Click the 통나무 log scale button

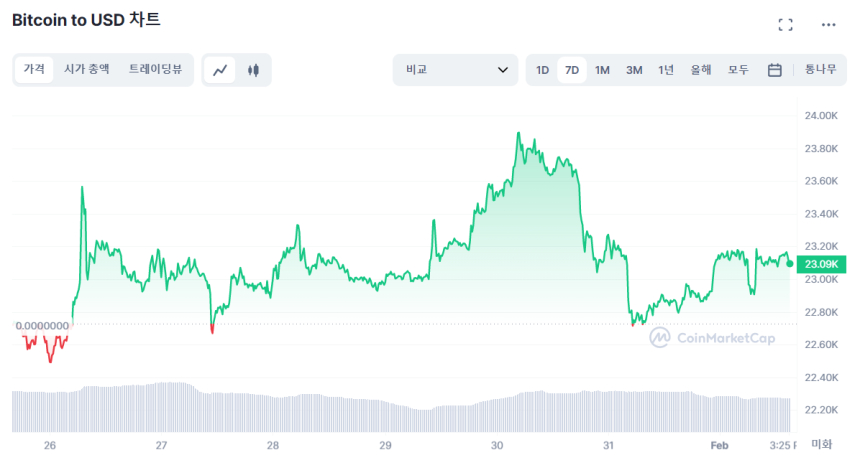tap(820, 70)
